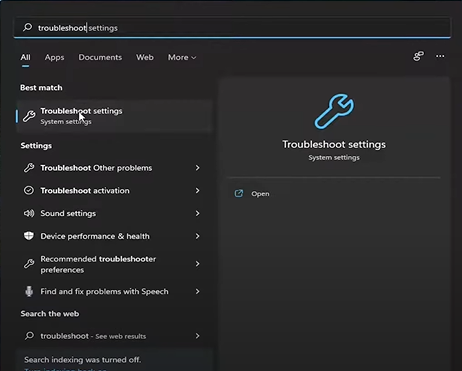This screenshot has height=371, width=462.
Task: Click the Open external-link icon
Action: [239, 193]
